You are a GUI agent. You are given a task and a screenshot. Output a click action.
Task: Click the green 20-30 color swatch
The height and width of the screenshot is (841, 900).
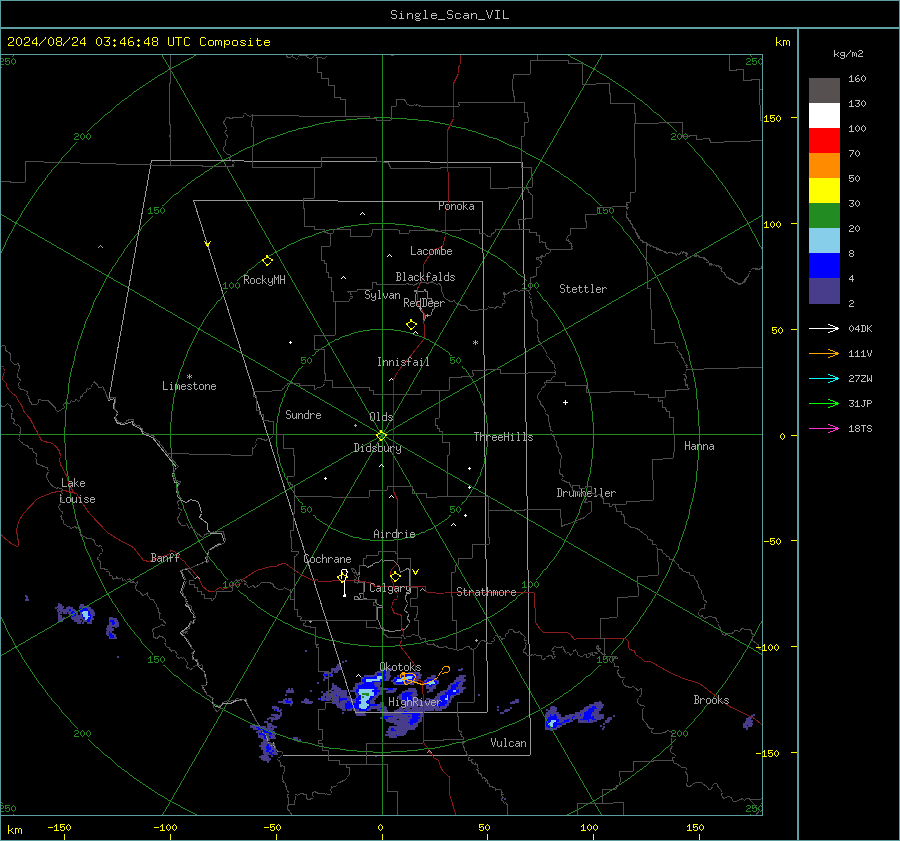(x=824, y=215)
